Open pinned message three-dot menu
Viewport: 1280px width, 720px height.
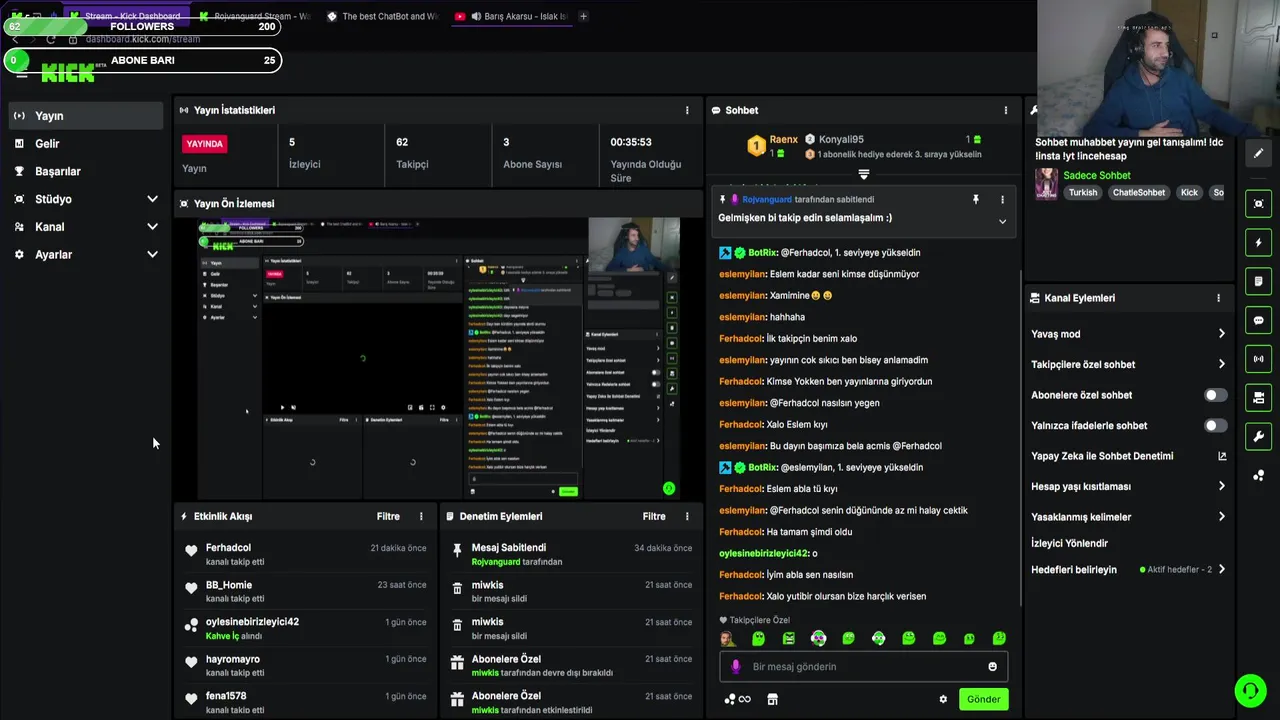point(1002,199)
